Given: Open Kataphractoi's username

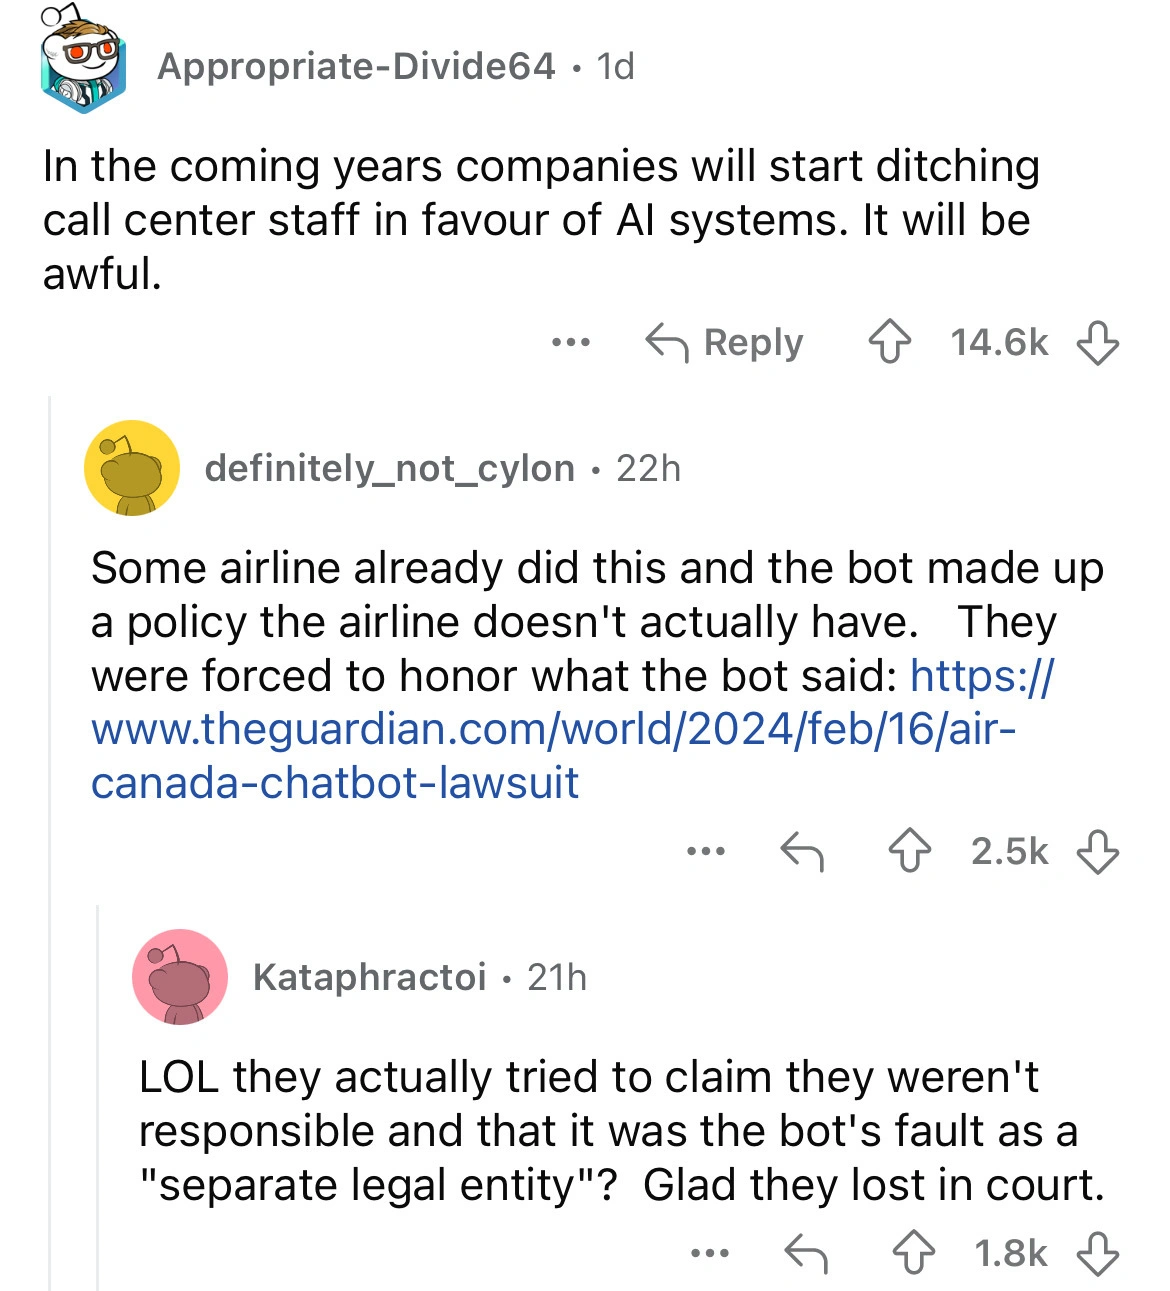Looking at the screenshot, I should (x=369, y=977).
